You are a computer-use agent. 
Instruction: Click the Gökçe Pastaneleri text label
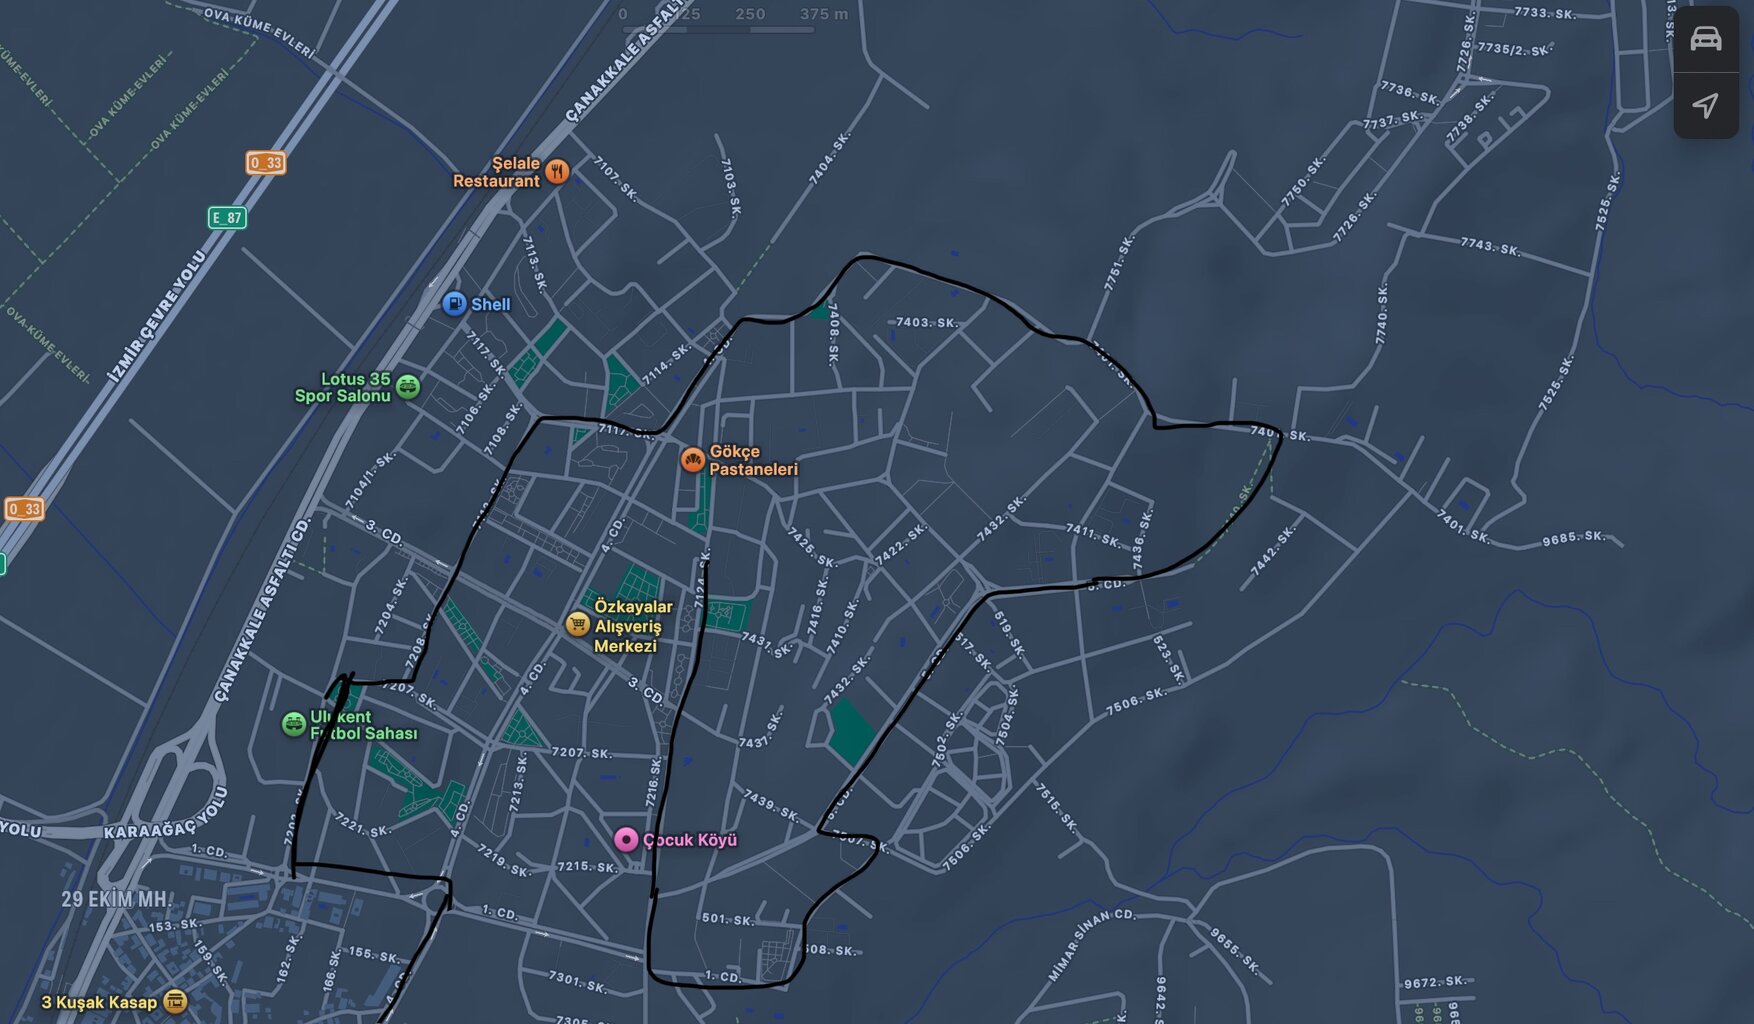(753, 460)
